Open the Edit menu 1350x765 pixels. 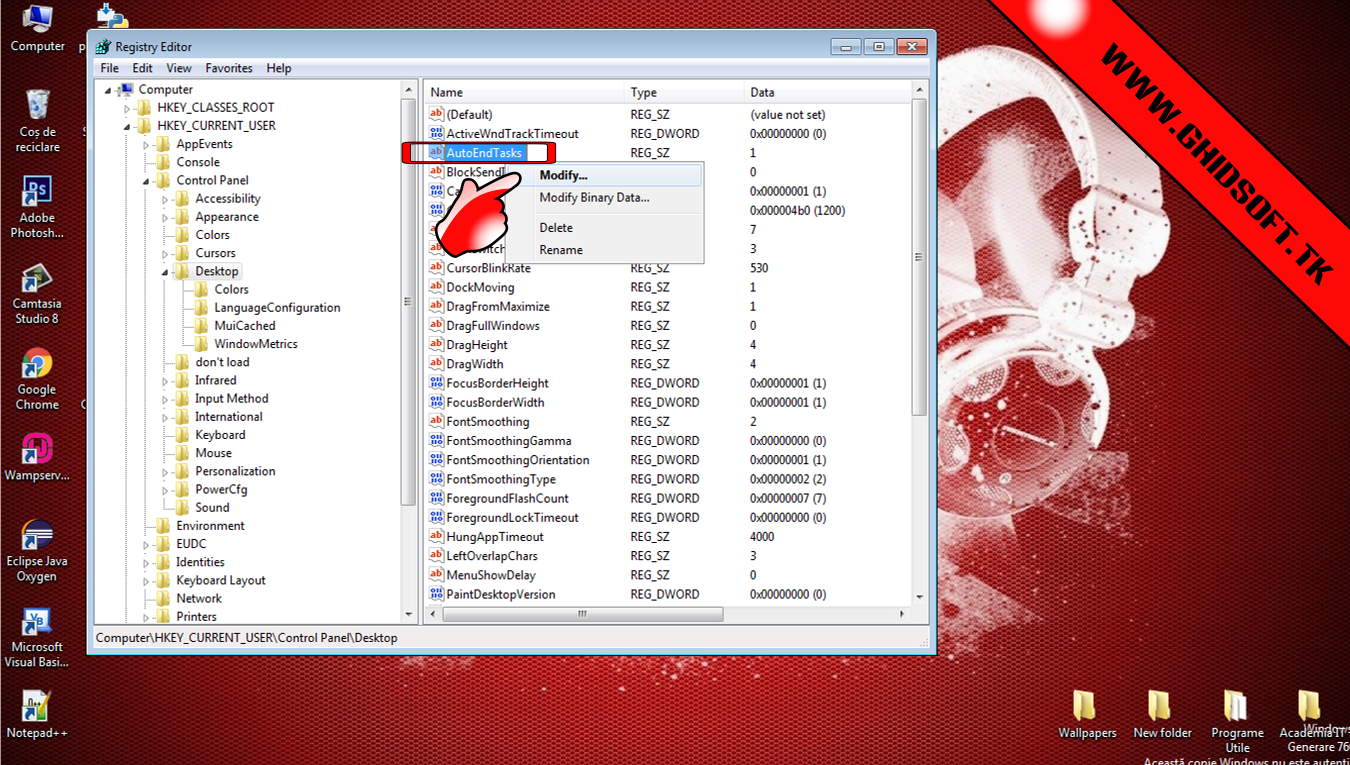[142, 68]
